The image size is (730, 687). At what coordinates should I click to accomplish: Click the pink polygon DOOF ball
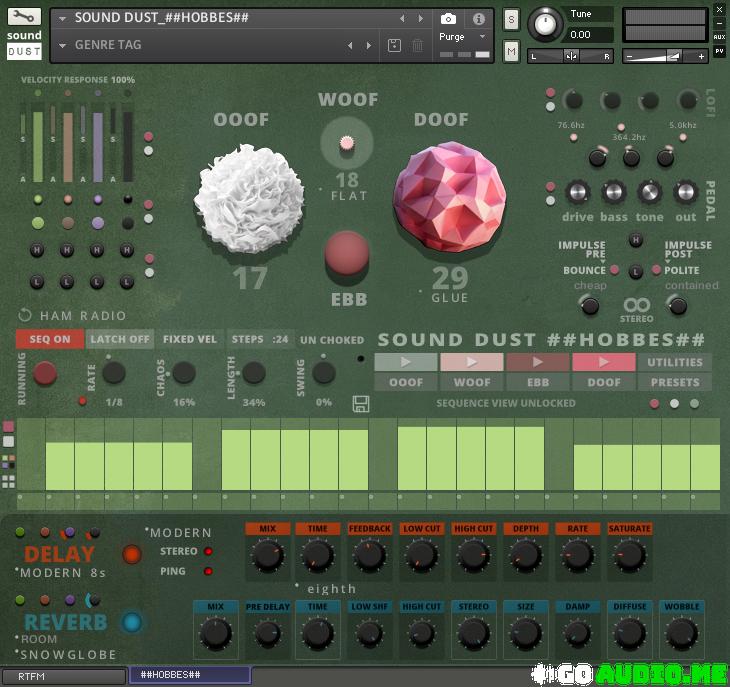(449, 197)
